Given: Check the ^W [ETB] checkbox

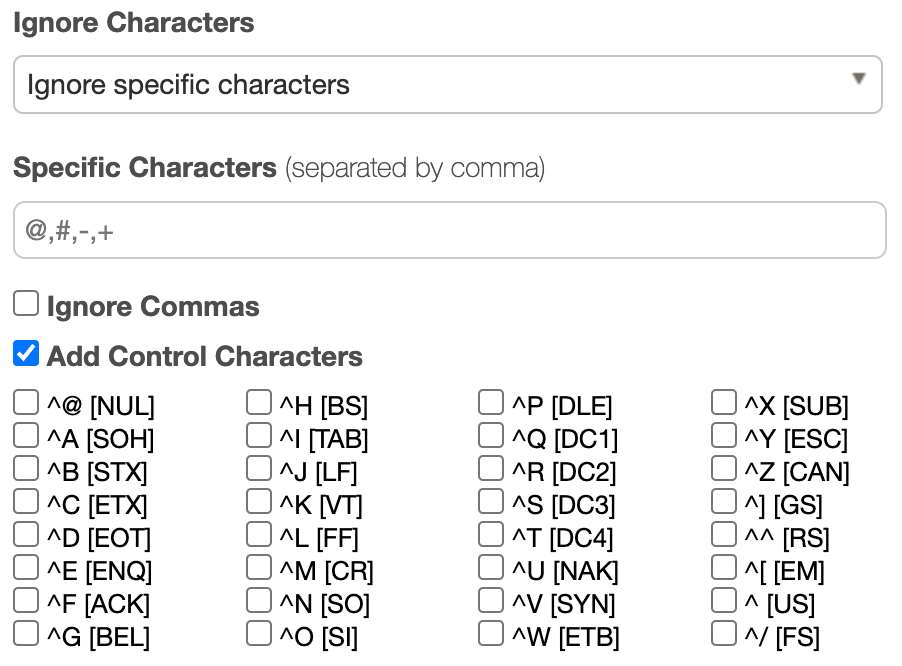Looking at the screenshot, I should pos(491,634).
